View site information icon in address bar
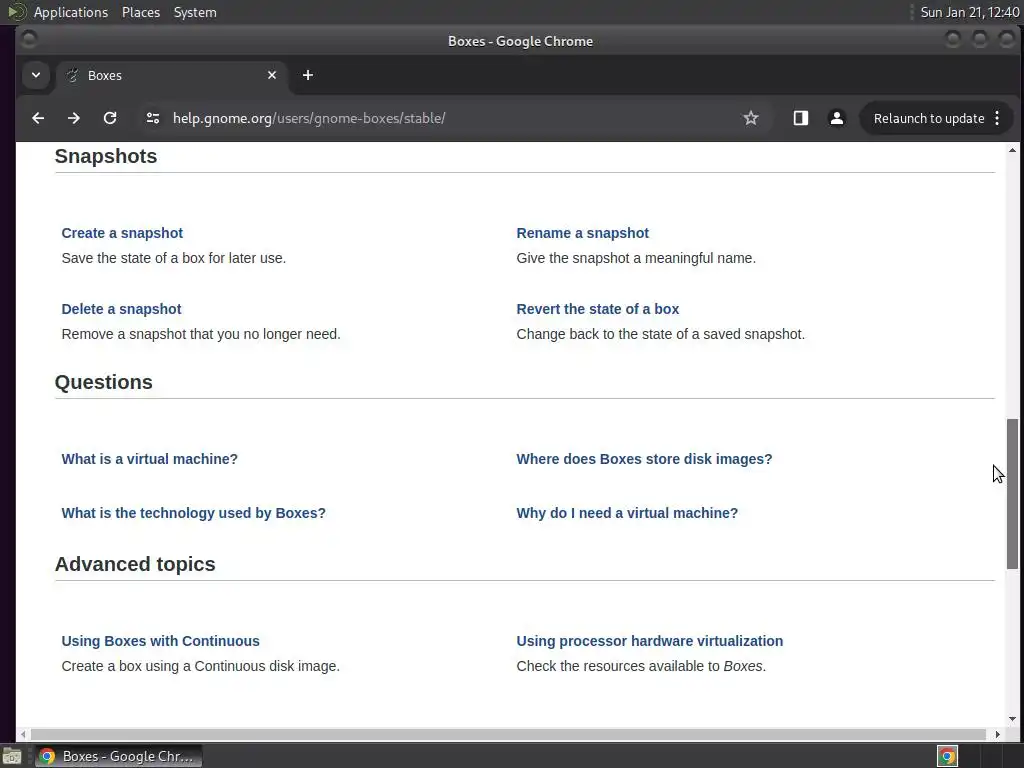This screenshot has width=1024, height=768. point(153,118)
